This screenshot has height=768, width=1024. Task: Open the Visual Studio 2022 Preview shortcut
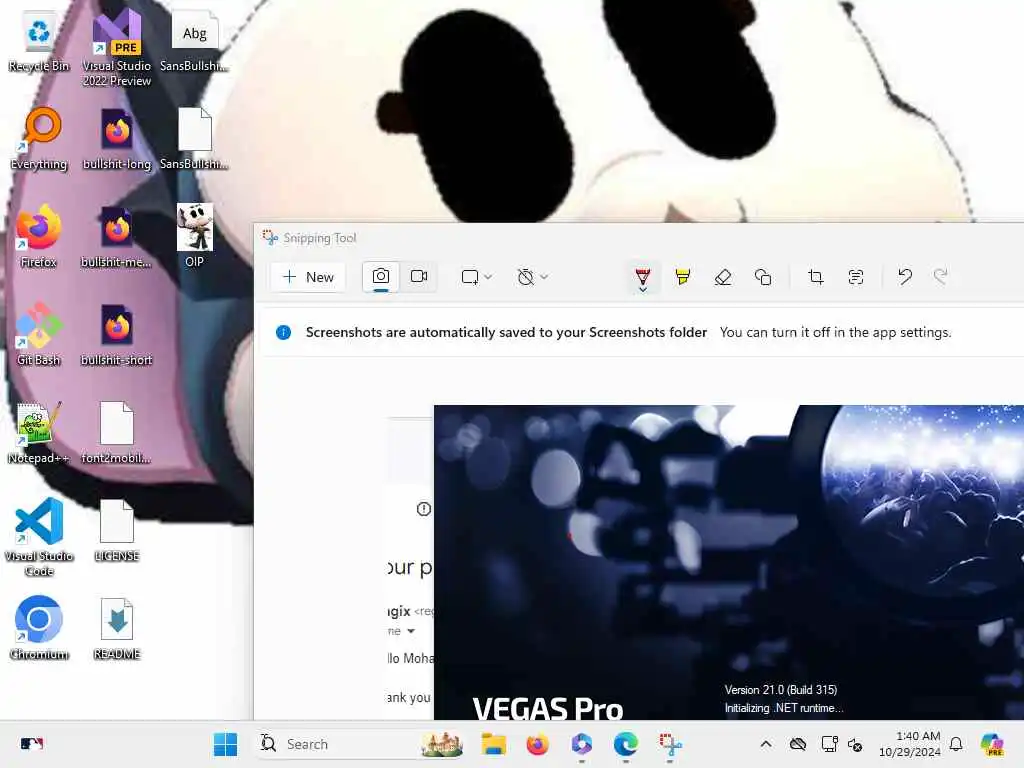(116, 49)
